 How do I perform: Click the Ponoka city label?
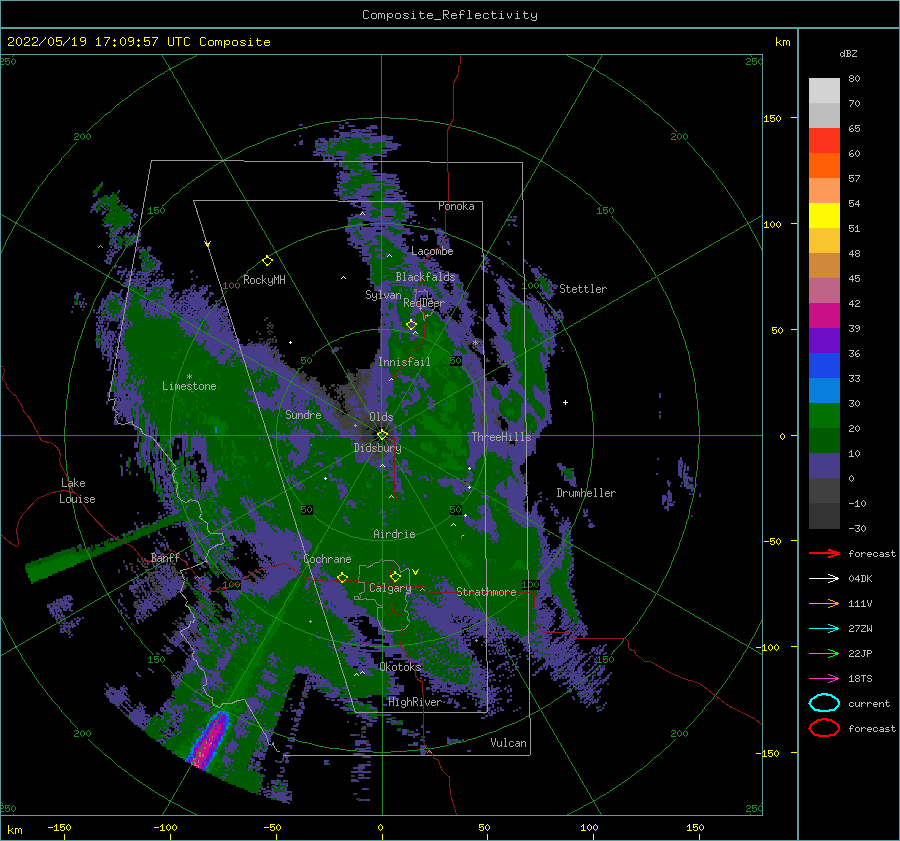pyautogui.click(x=456, y=206)
